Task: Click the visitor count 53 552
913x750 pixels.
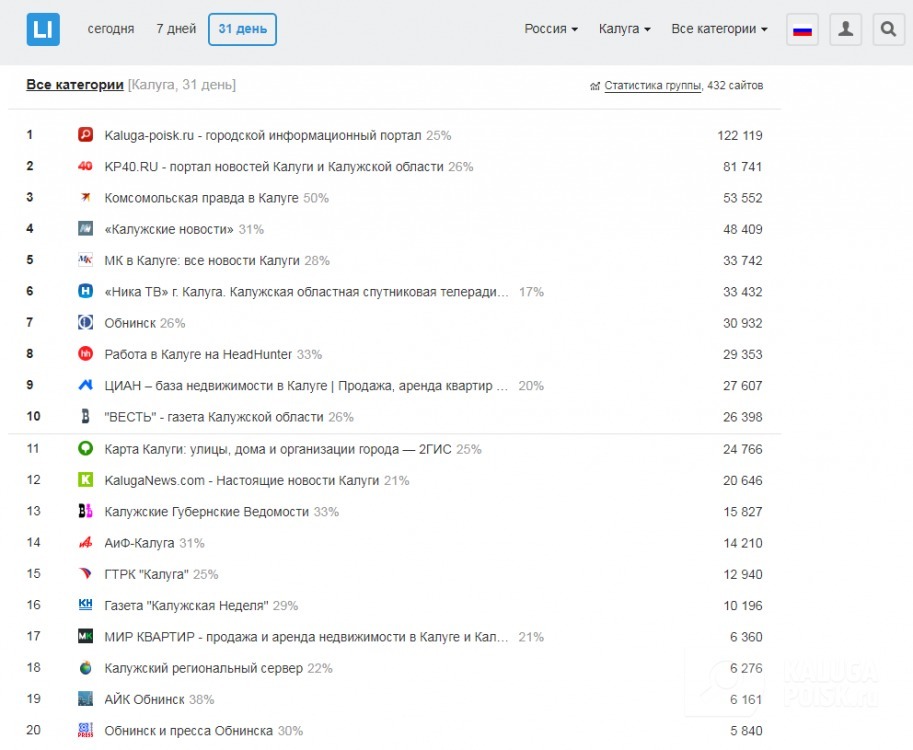Action: tap(742, 198)
